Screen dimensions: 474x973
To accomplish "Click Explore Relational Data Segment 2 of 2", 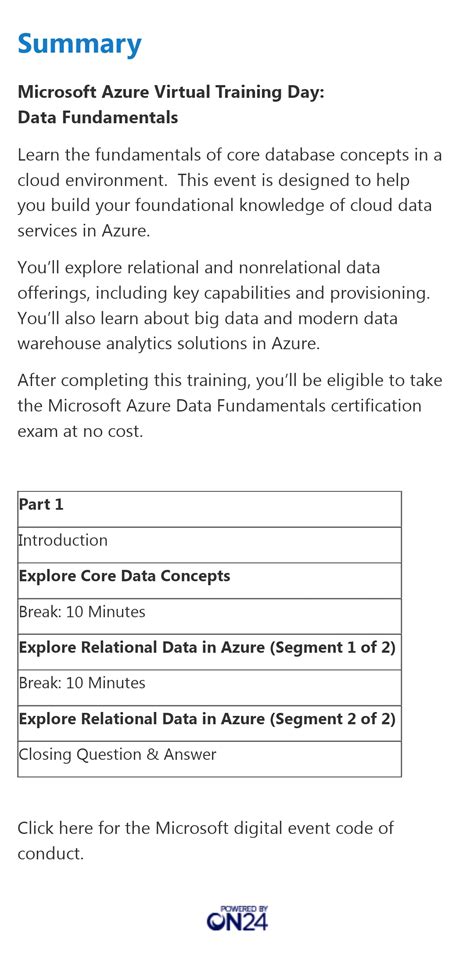I will pos(209,724).
